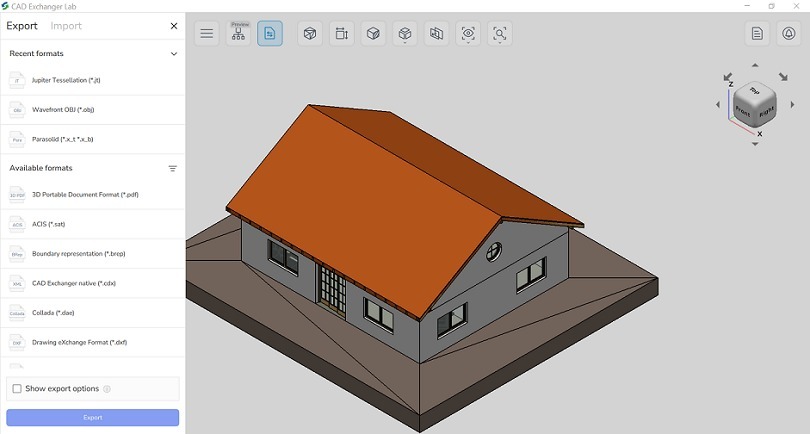Select the Export tab

pyautogui.click(x=22, y=26)
